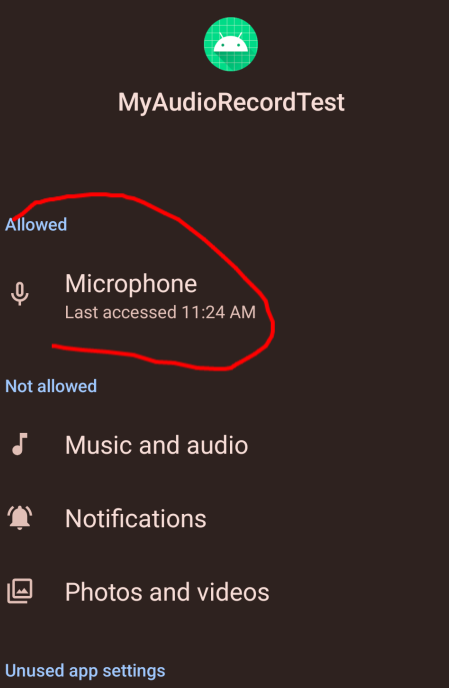The width and height of the screenshot is (449, 688).
Task: Click the green Android app icon
Action: pyautogui.click(x=231, y=44)
